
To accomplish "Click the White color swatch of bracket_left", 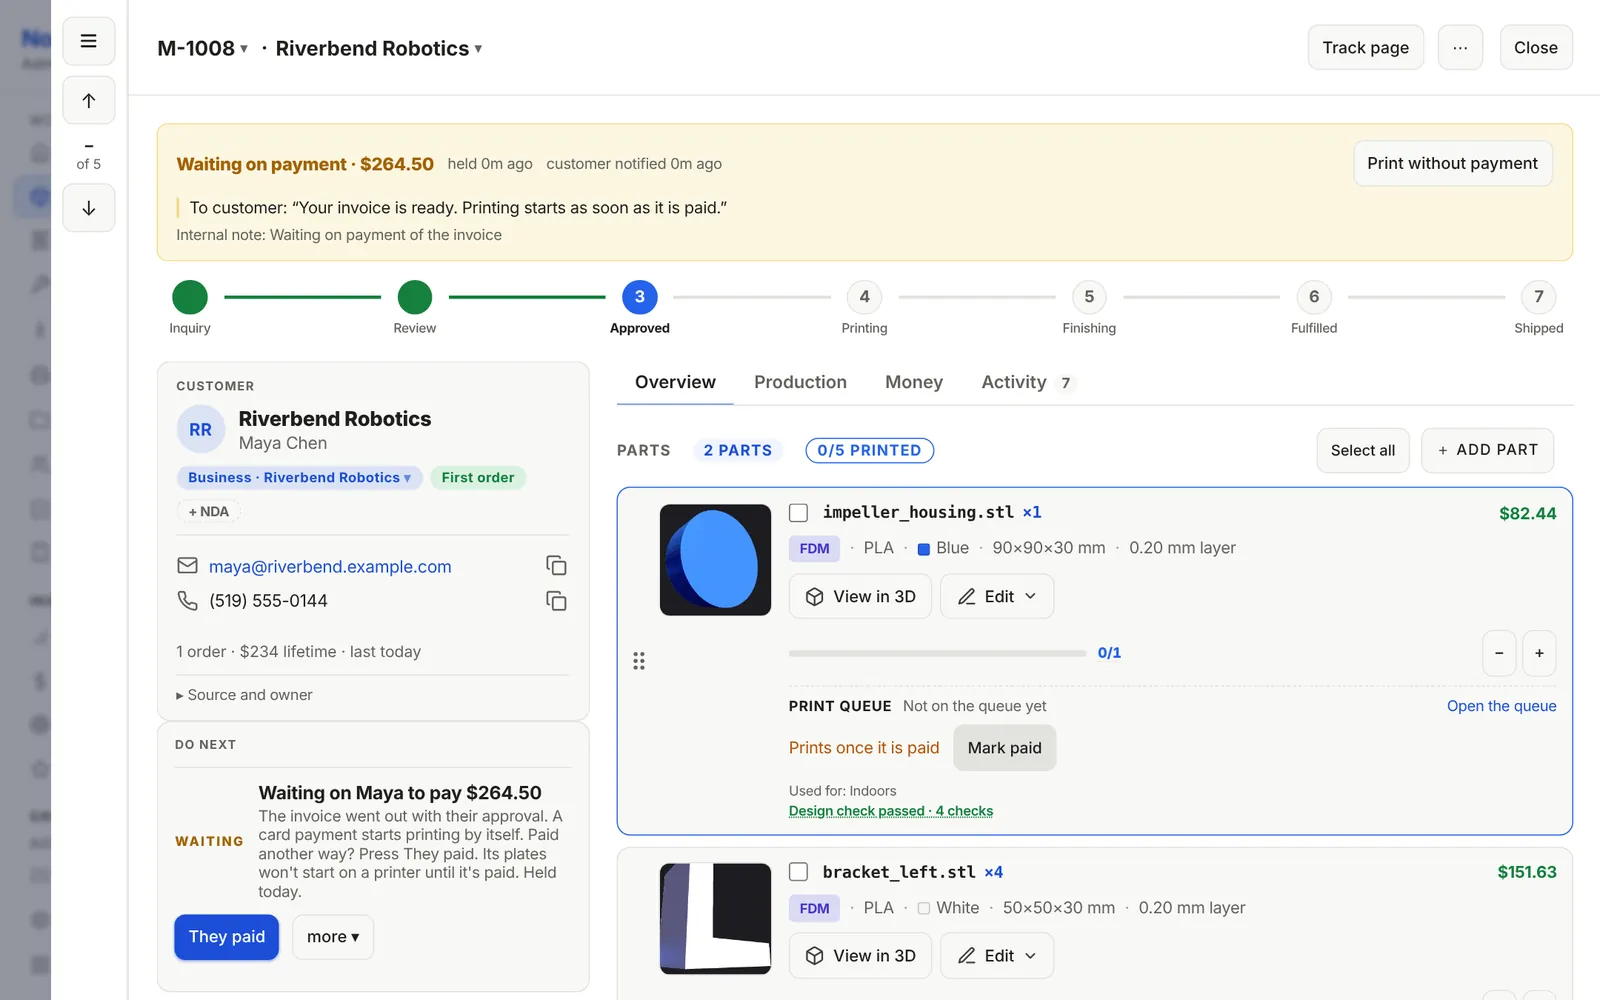I will coord(924,908).
